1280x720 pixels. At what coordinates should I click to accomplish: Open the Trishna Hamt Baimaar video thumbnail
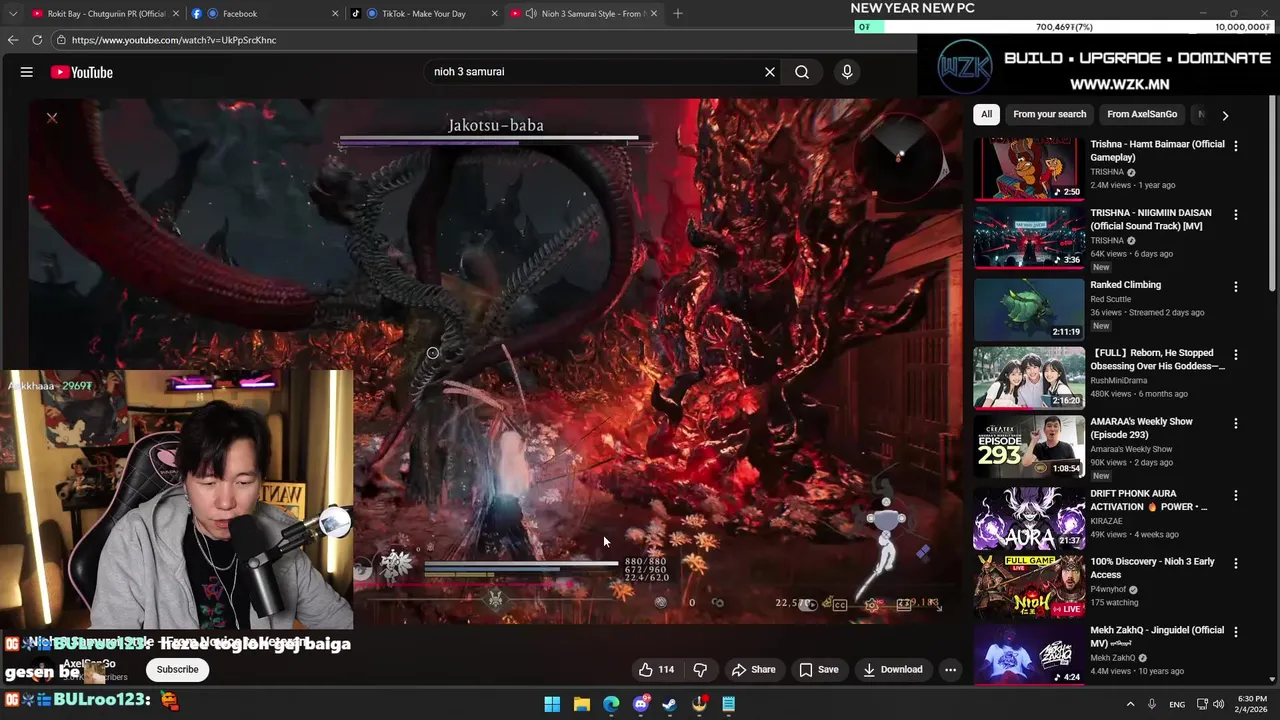(x=1029, y=169)
